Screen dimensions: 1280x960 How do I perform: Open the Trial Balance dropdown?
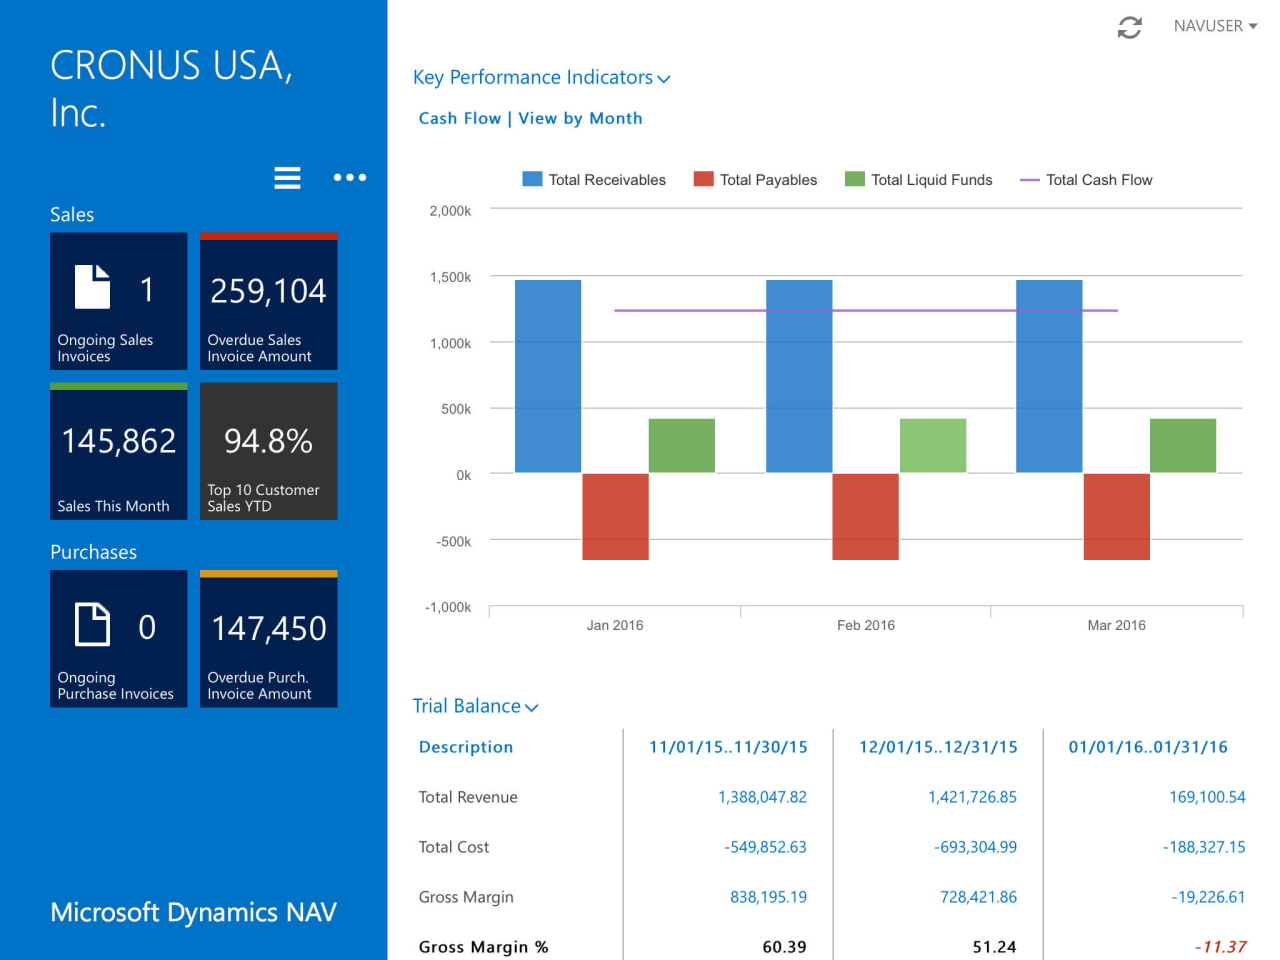pyautogui.click(x=532, y=707)
